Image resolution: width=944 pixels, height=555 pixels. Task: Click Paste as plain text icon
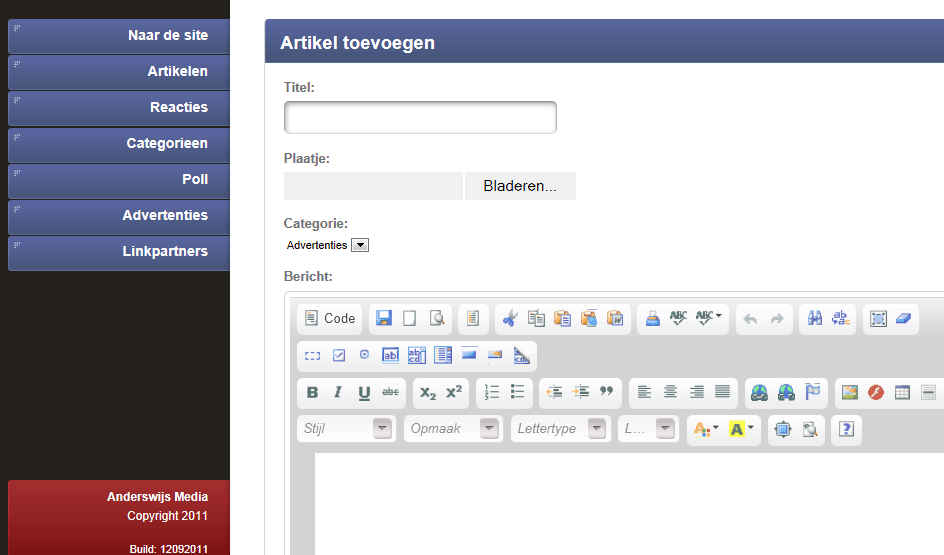pos(589,318)
